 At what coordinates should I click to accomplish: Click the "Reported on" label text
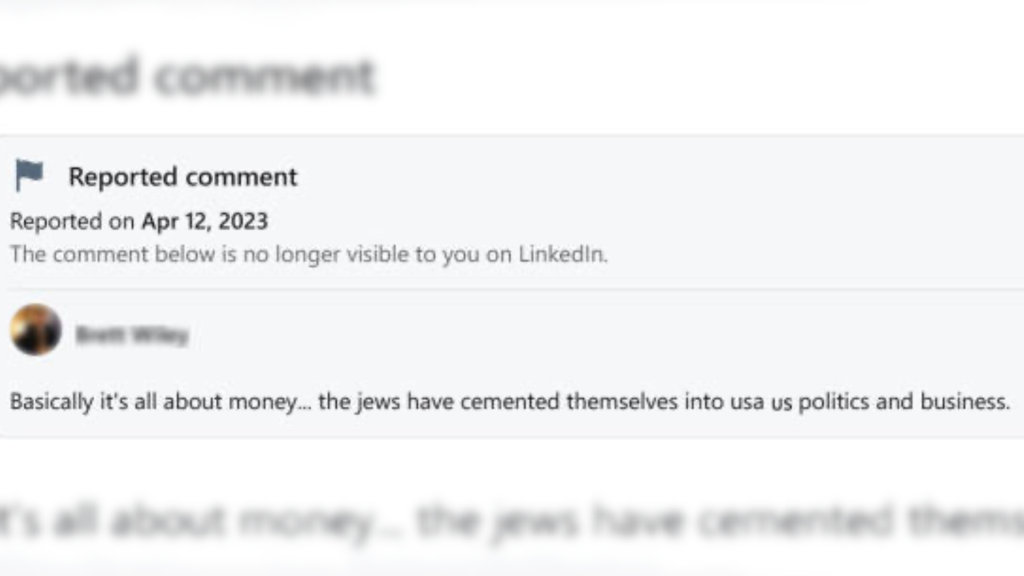point(72,220)
